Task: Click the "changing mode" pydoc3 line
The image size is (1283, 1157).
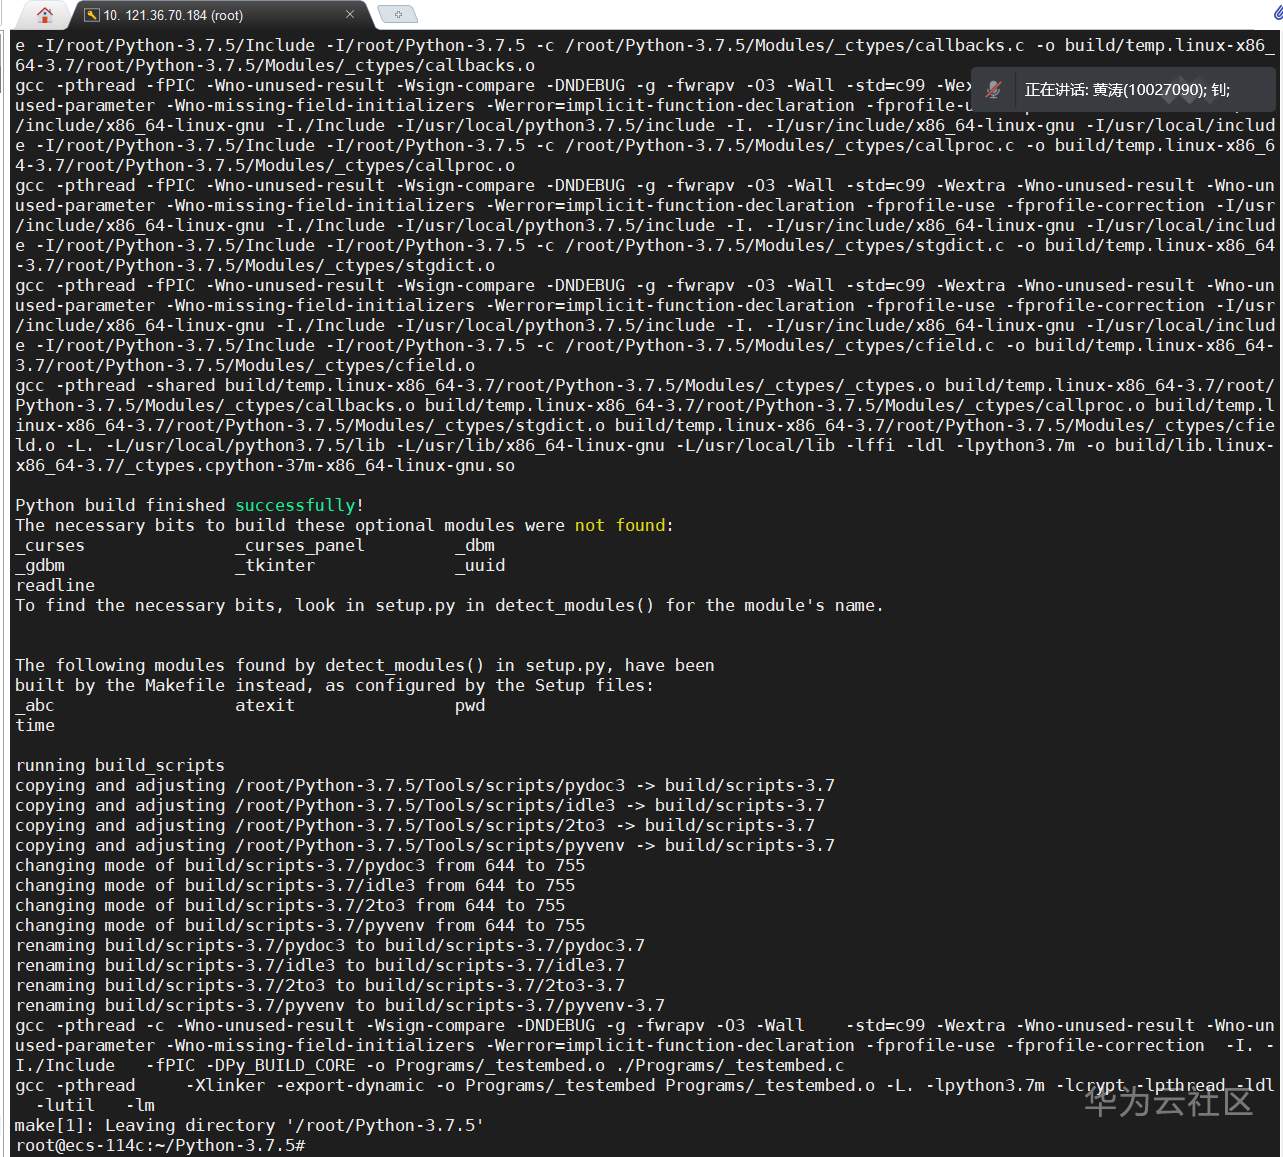Action: [x=300, y=865]
